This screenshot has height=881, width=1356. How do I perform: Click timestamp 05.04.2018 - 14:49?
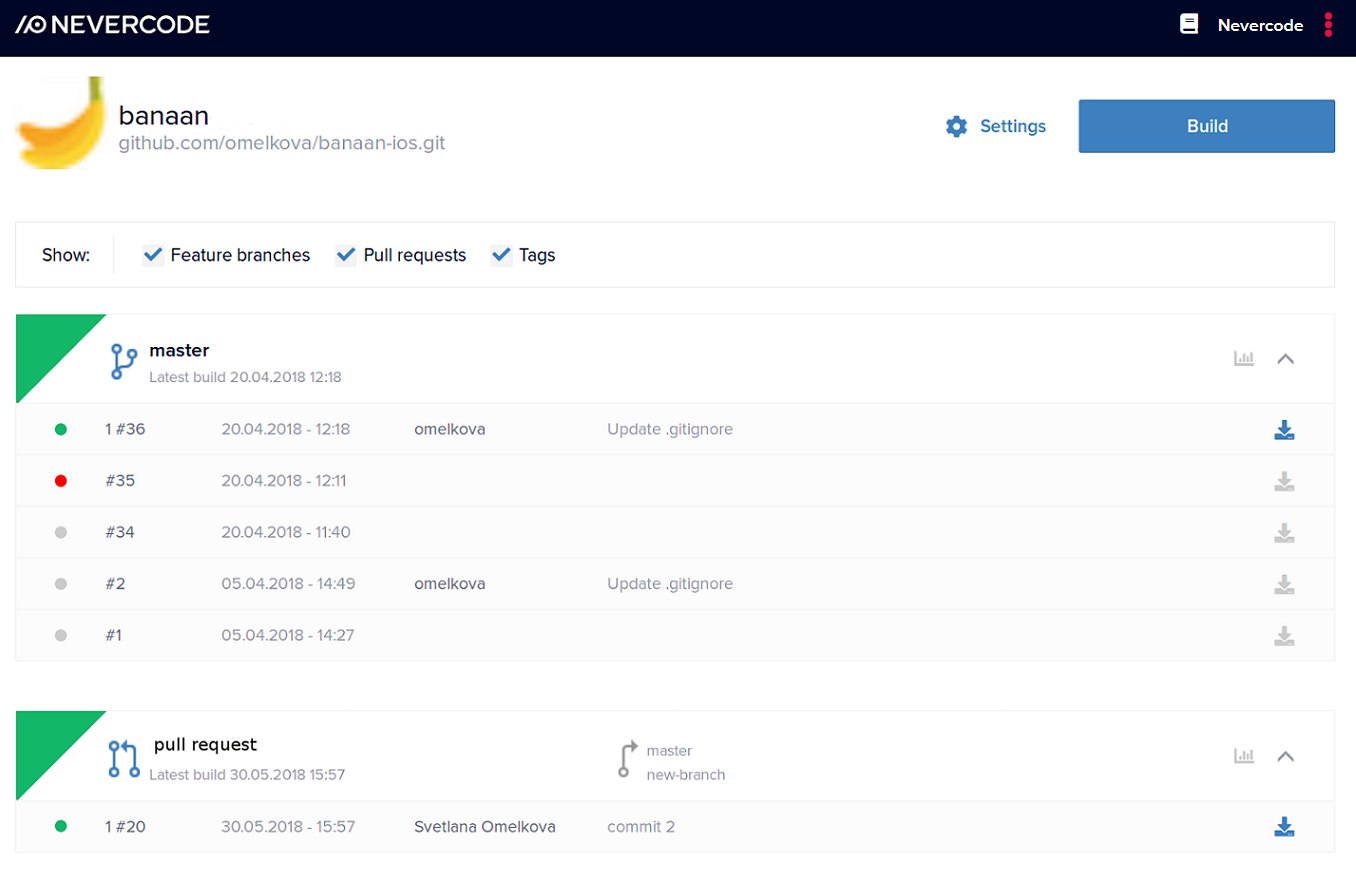[x=288, y=584]
